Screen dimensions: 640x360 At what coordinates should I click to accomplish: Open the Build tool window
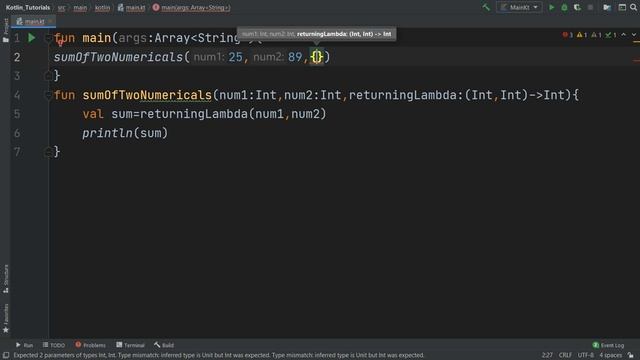[164, 345]
